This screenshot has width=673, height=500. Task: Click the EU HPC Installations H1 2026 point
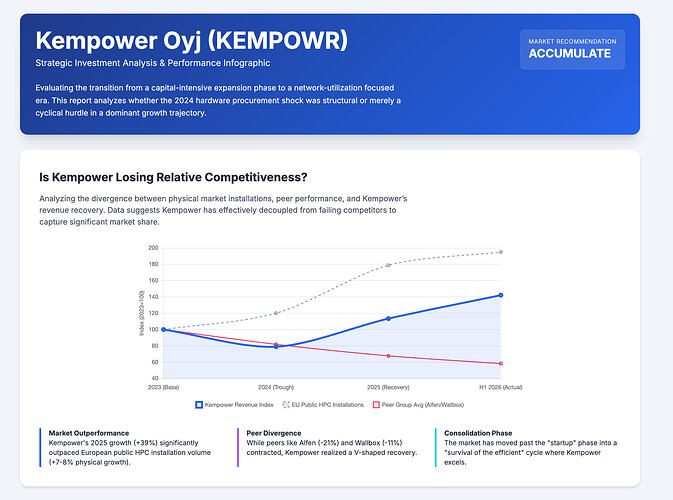[501, 252]
